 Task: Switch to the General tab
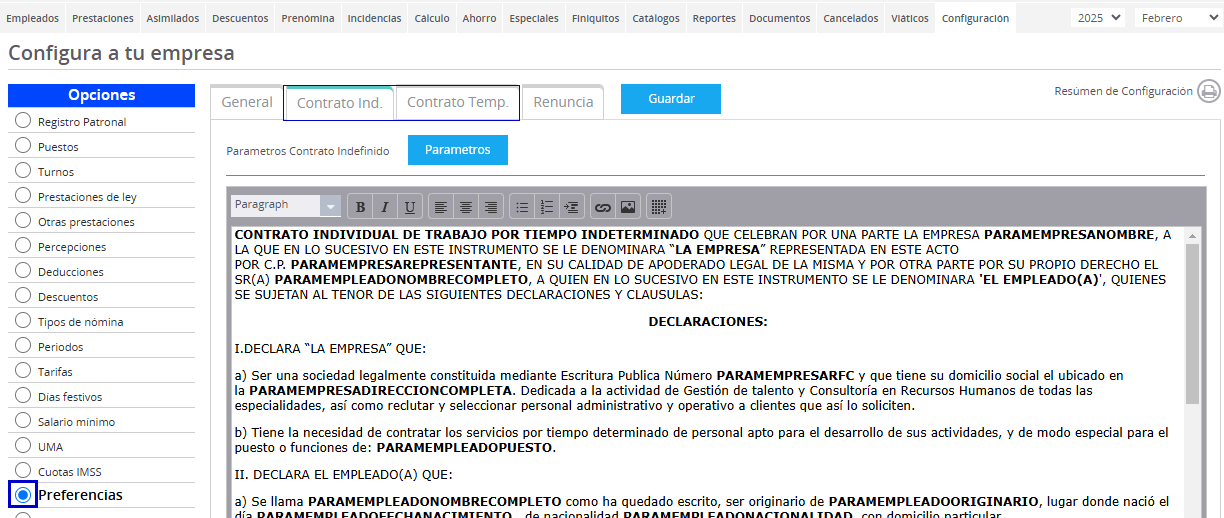click(x=247, y=102)
